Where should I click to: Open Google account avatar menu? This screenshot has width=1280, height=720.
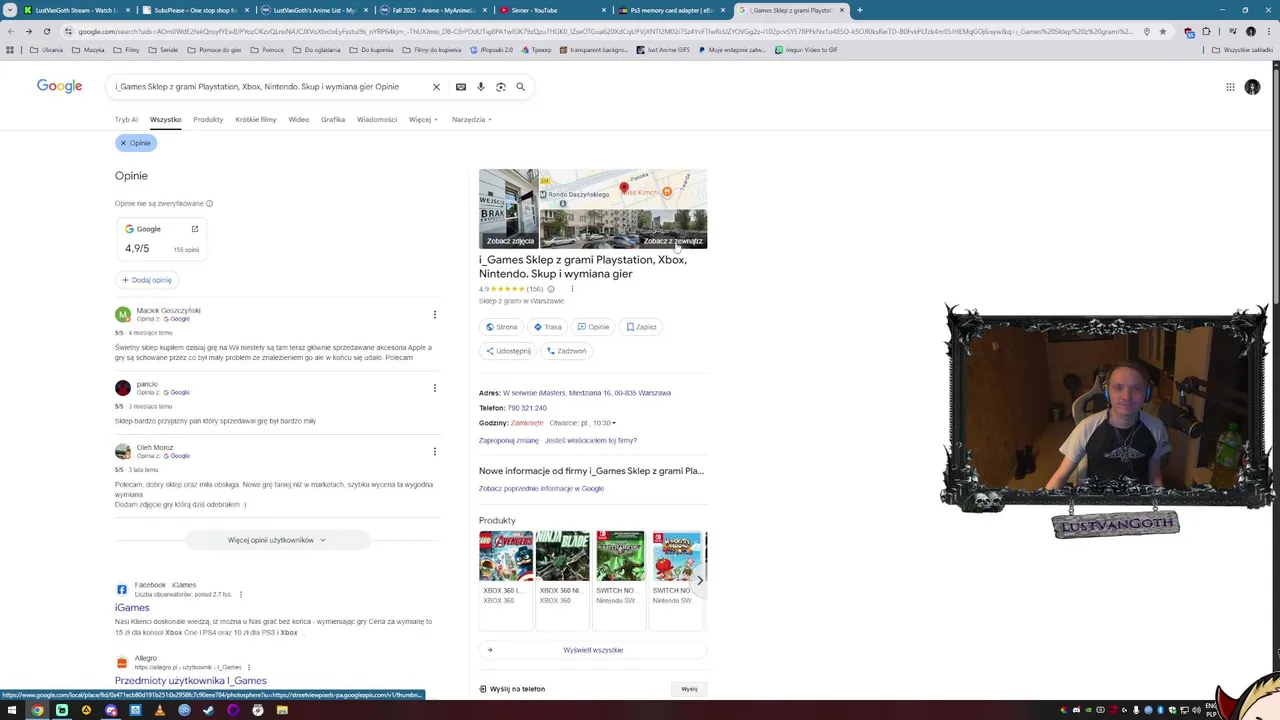[x=1252, y=87]
